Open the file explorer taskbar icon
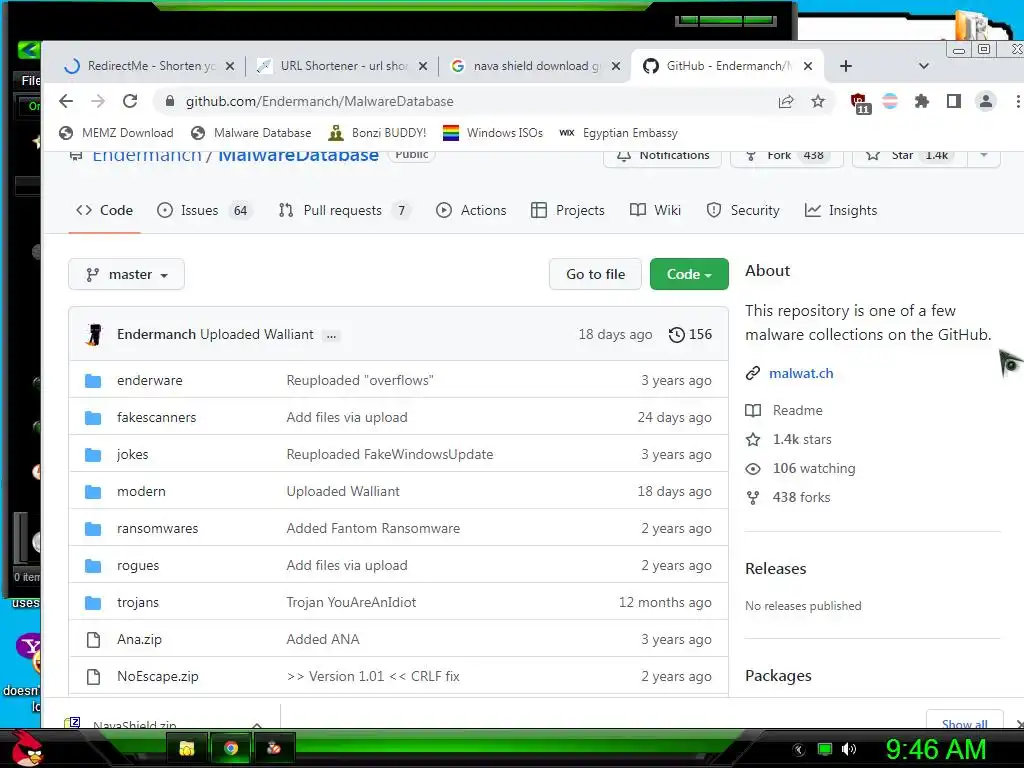 click(187, 748)
